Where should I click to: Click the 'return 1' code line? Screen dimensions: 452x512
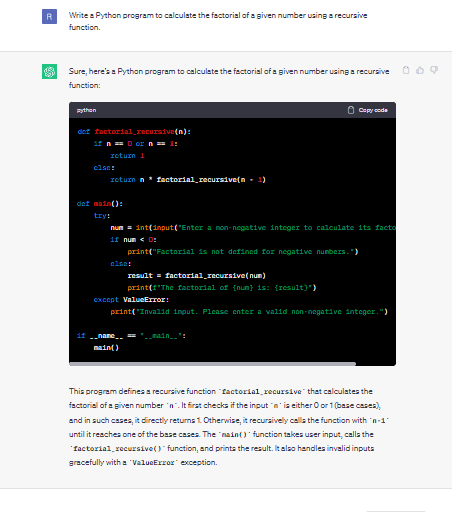127,156
